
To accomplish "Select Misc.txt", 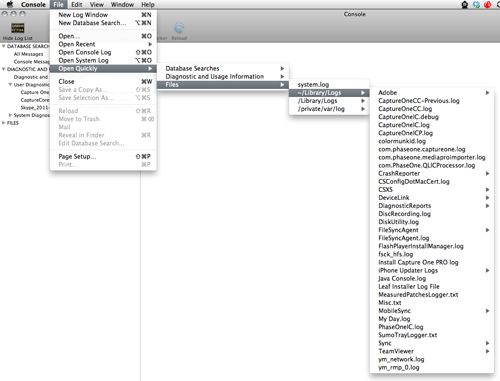I will (432, 303).
